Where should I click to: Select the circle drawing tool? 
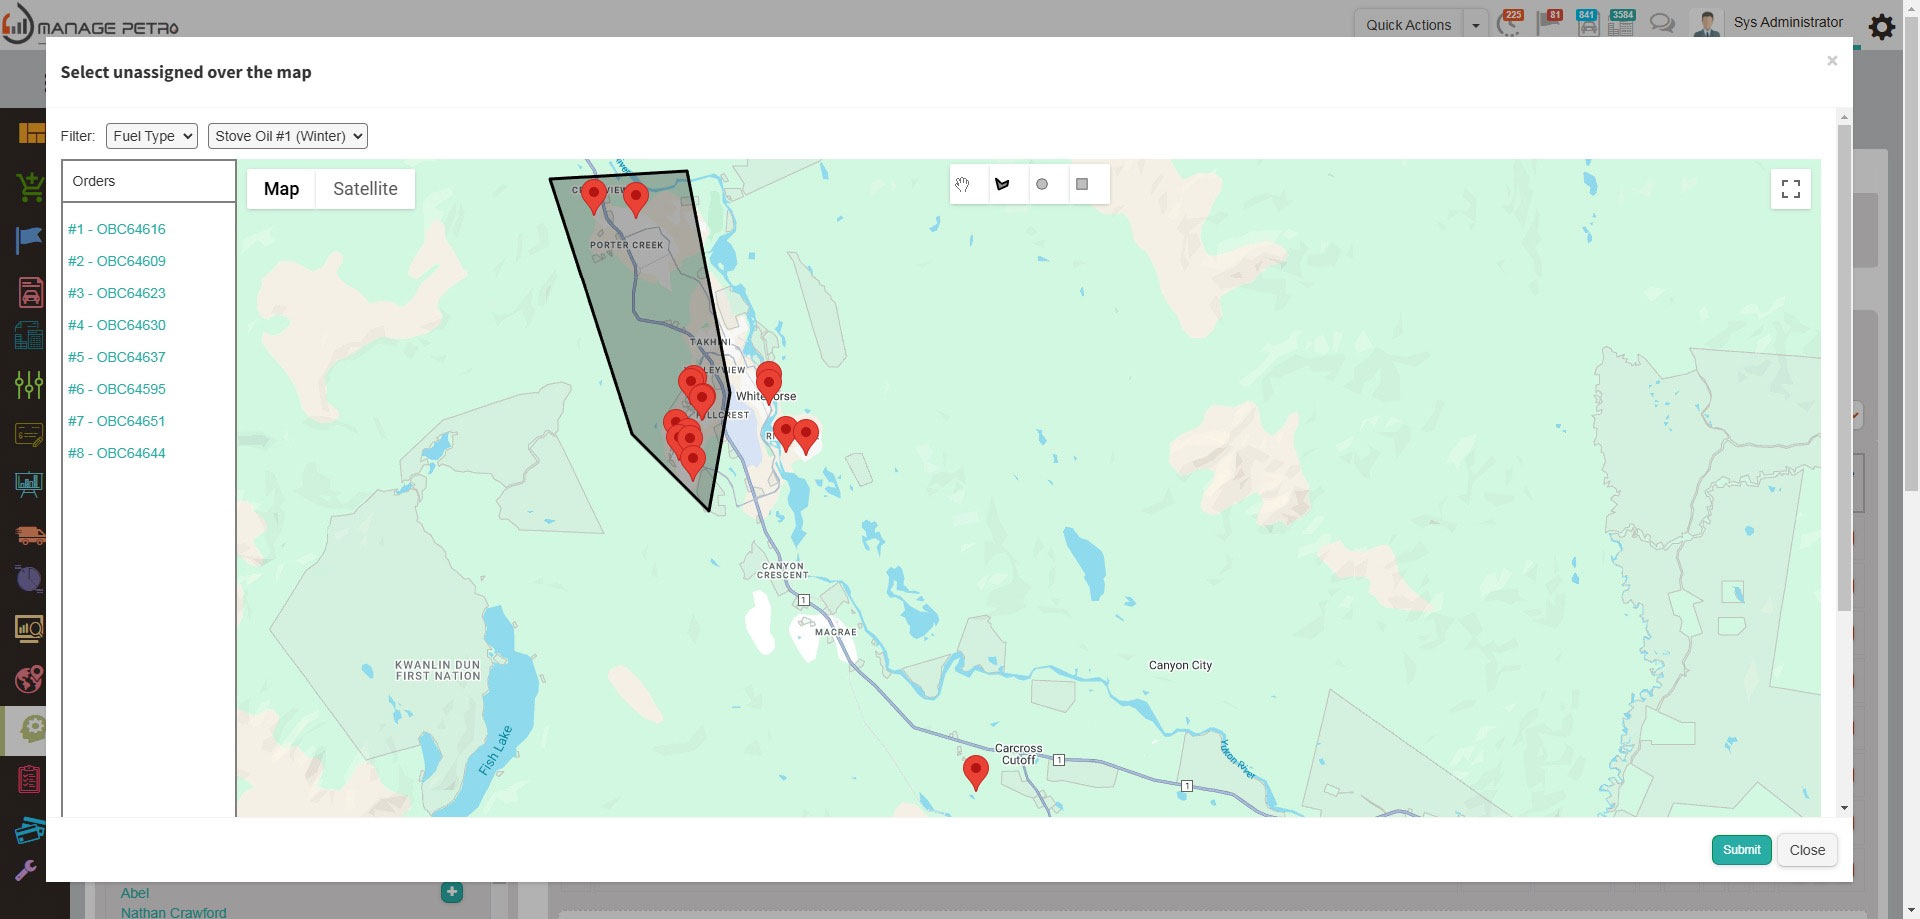tap(1044, 184)
